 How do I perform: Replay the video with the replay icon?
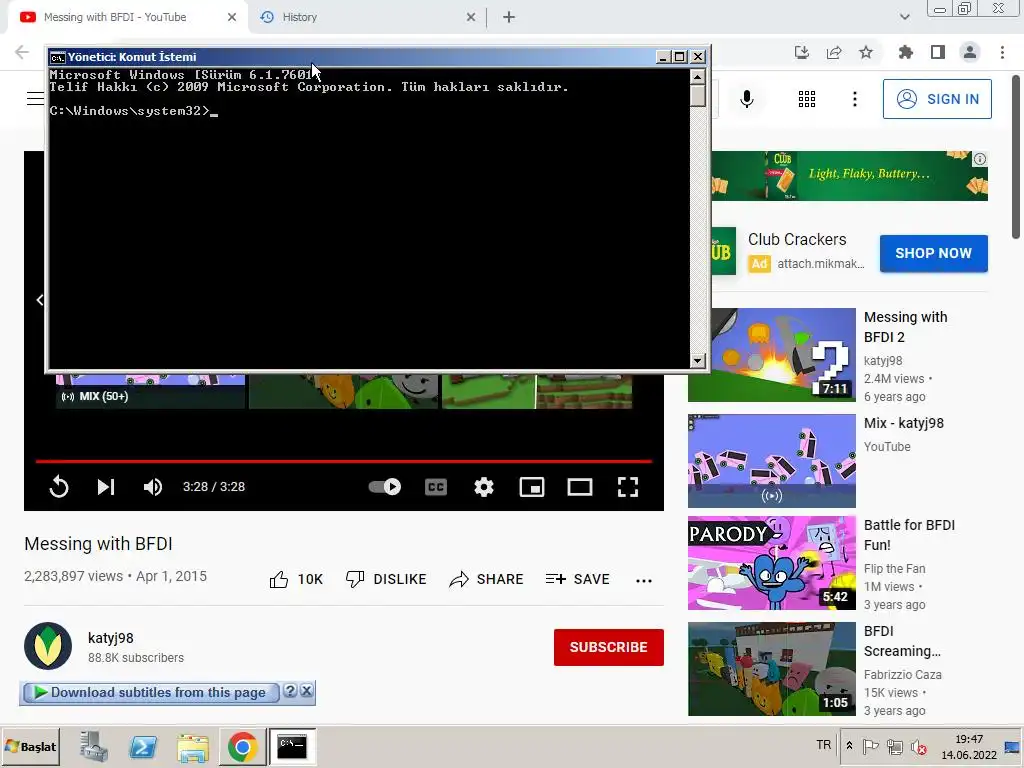coord(59,487)
